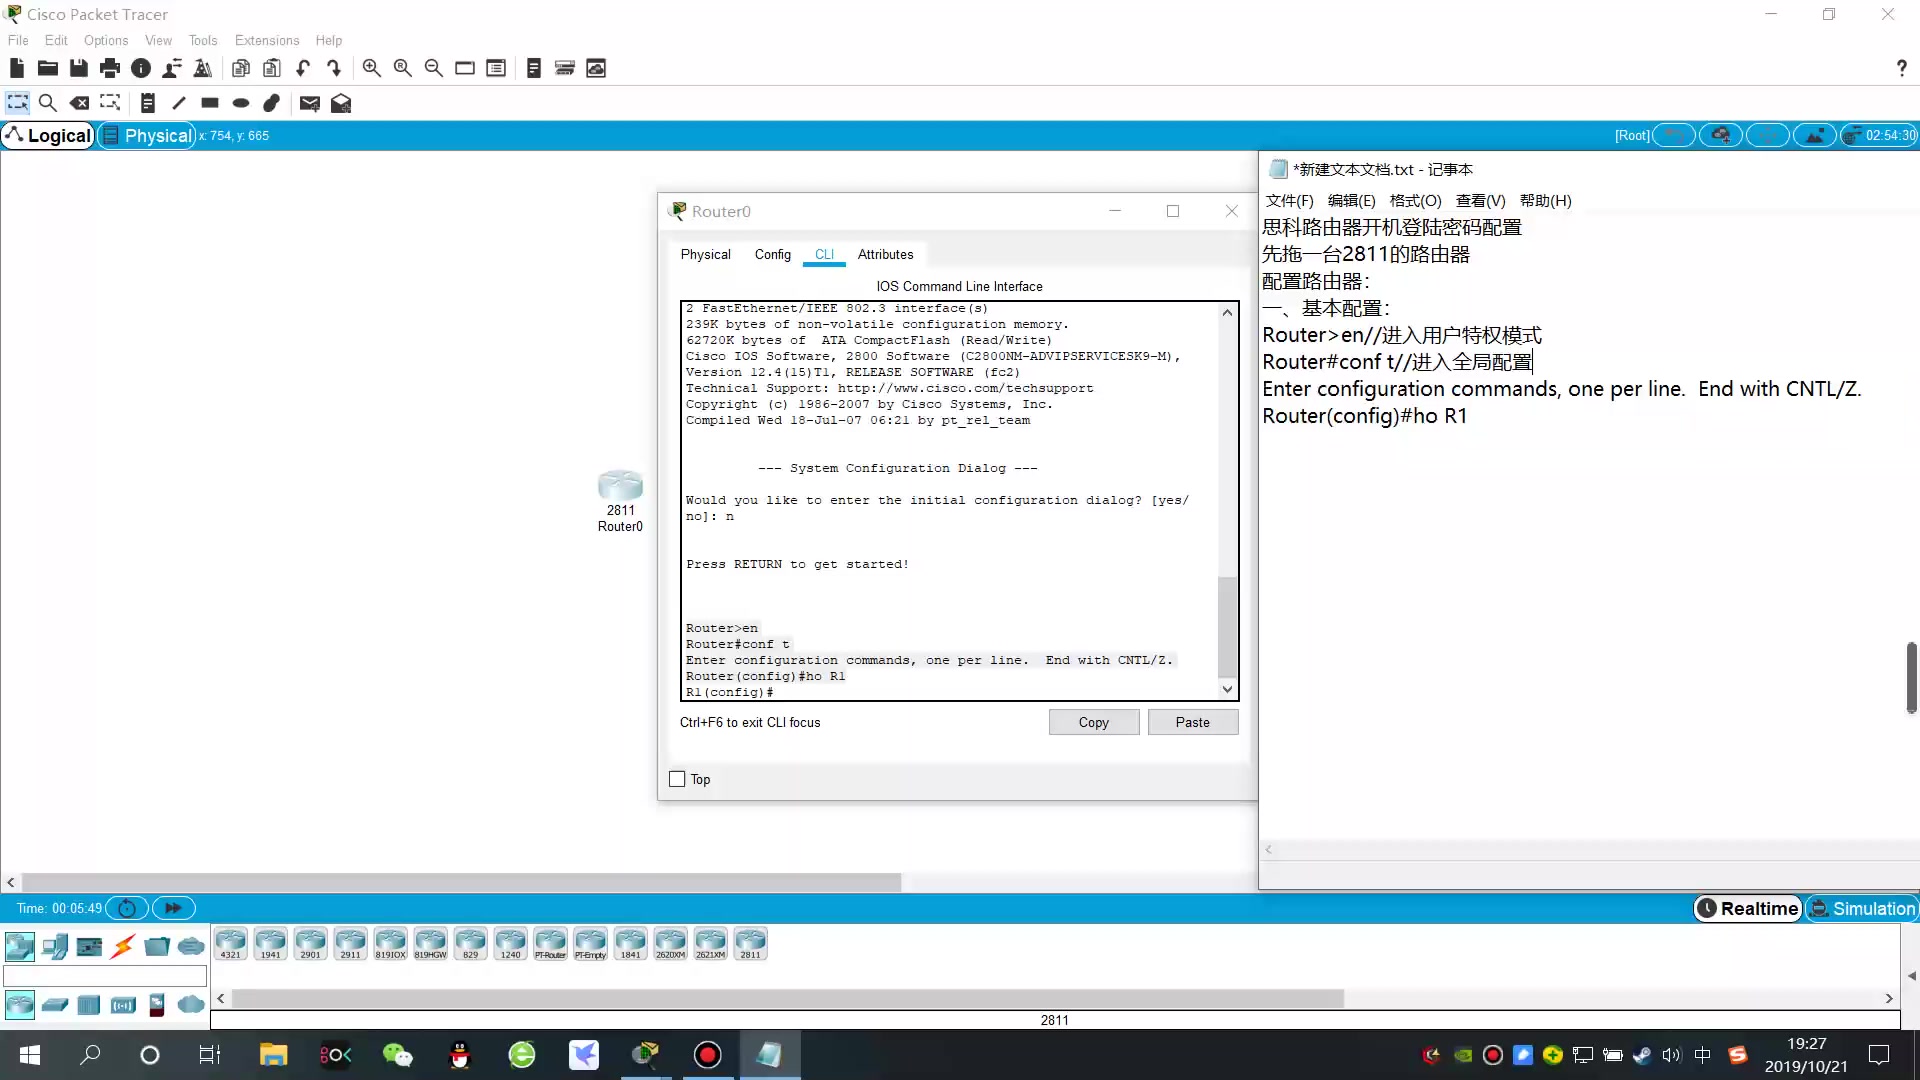The height and width of the screenshot is (1080, 1920).
Task: Pick the 1941 router device
Action: (x=271, y=944)
